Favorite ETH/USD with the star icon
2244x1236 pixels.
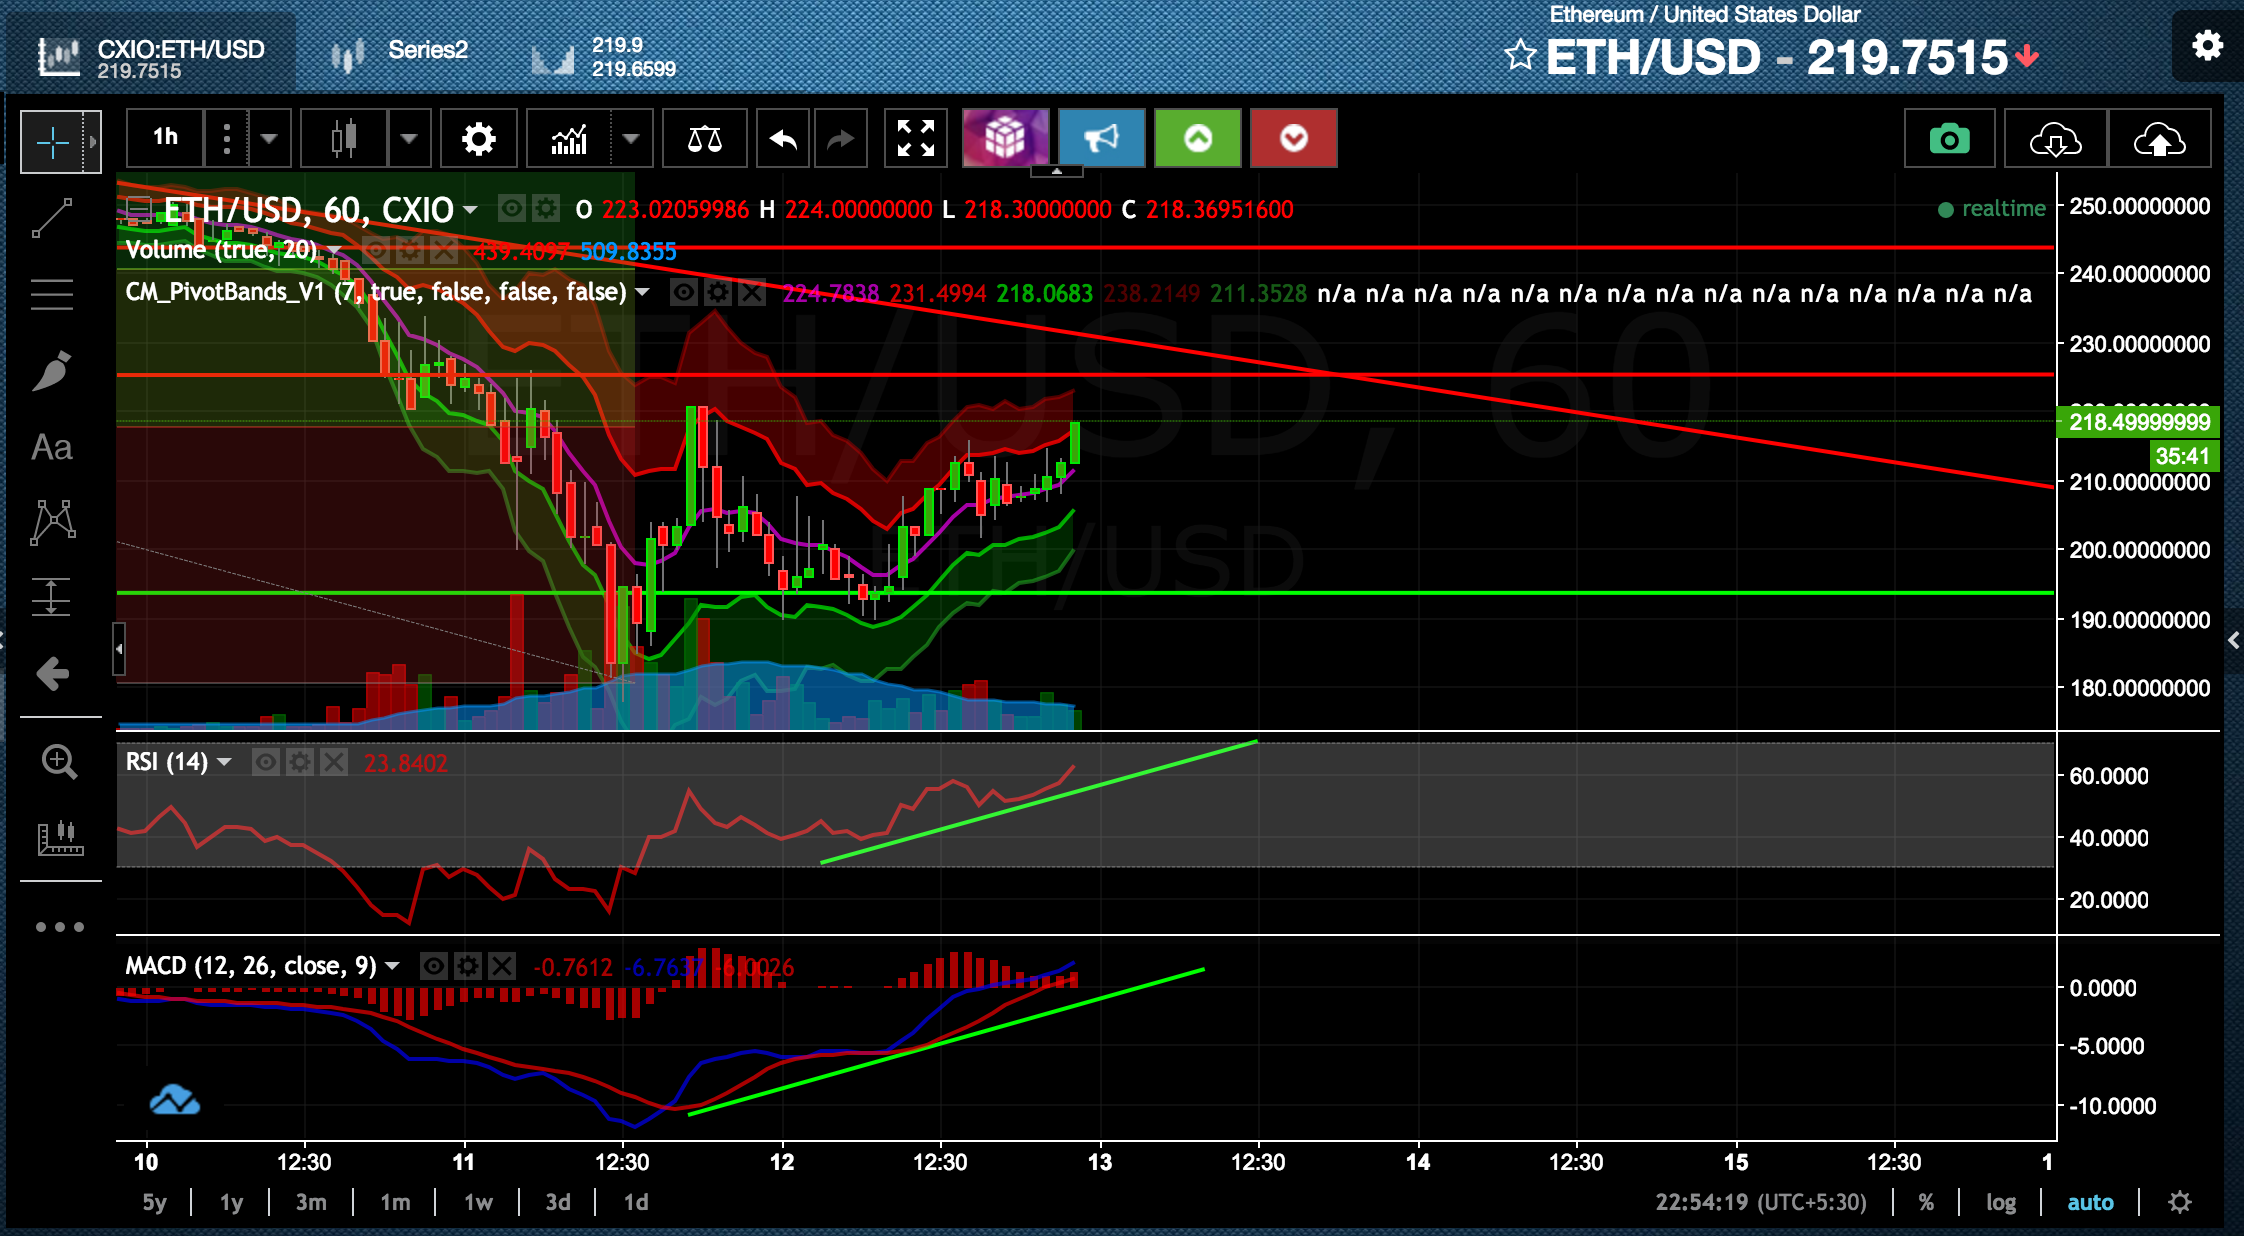click(x=1520, y=55)
